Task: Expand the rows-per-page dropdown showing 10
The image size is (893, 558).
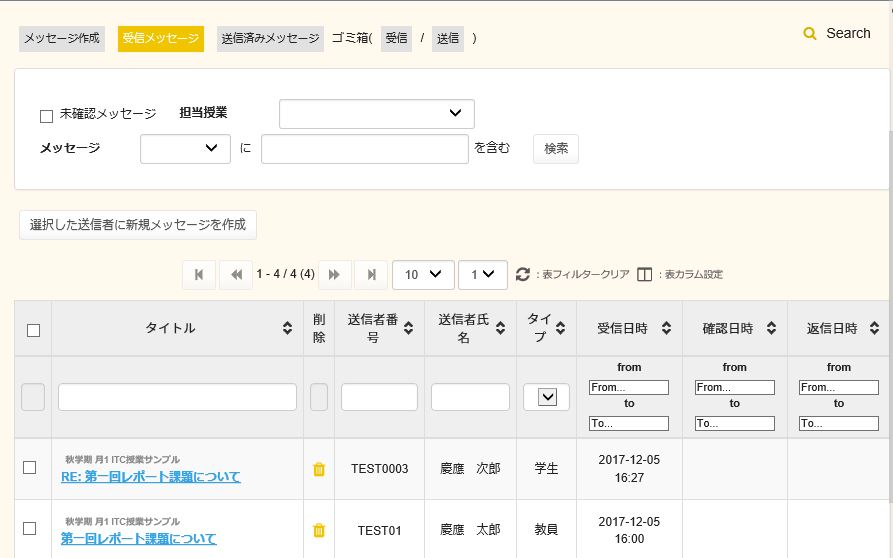Action: tap(422, 275)
